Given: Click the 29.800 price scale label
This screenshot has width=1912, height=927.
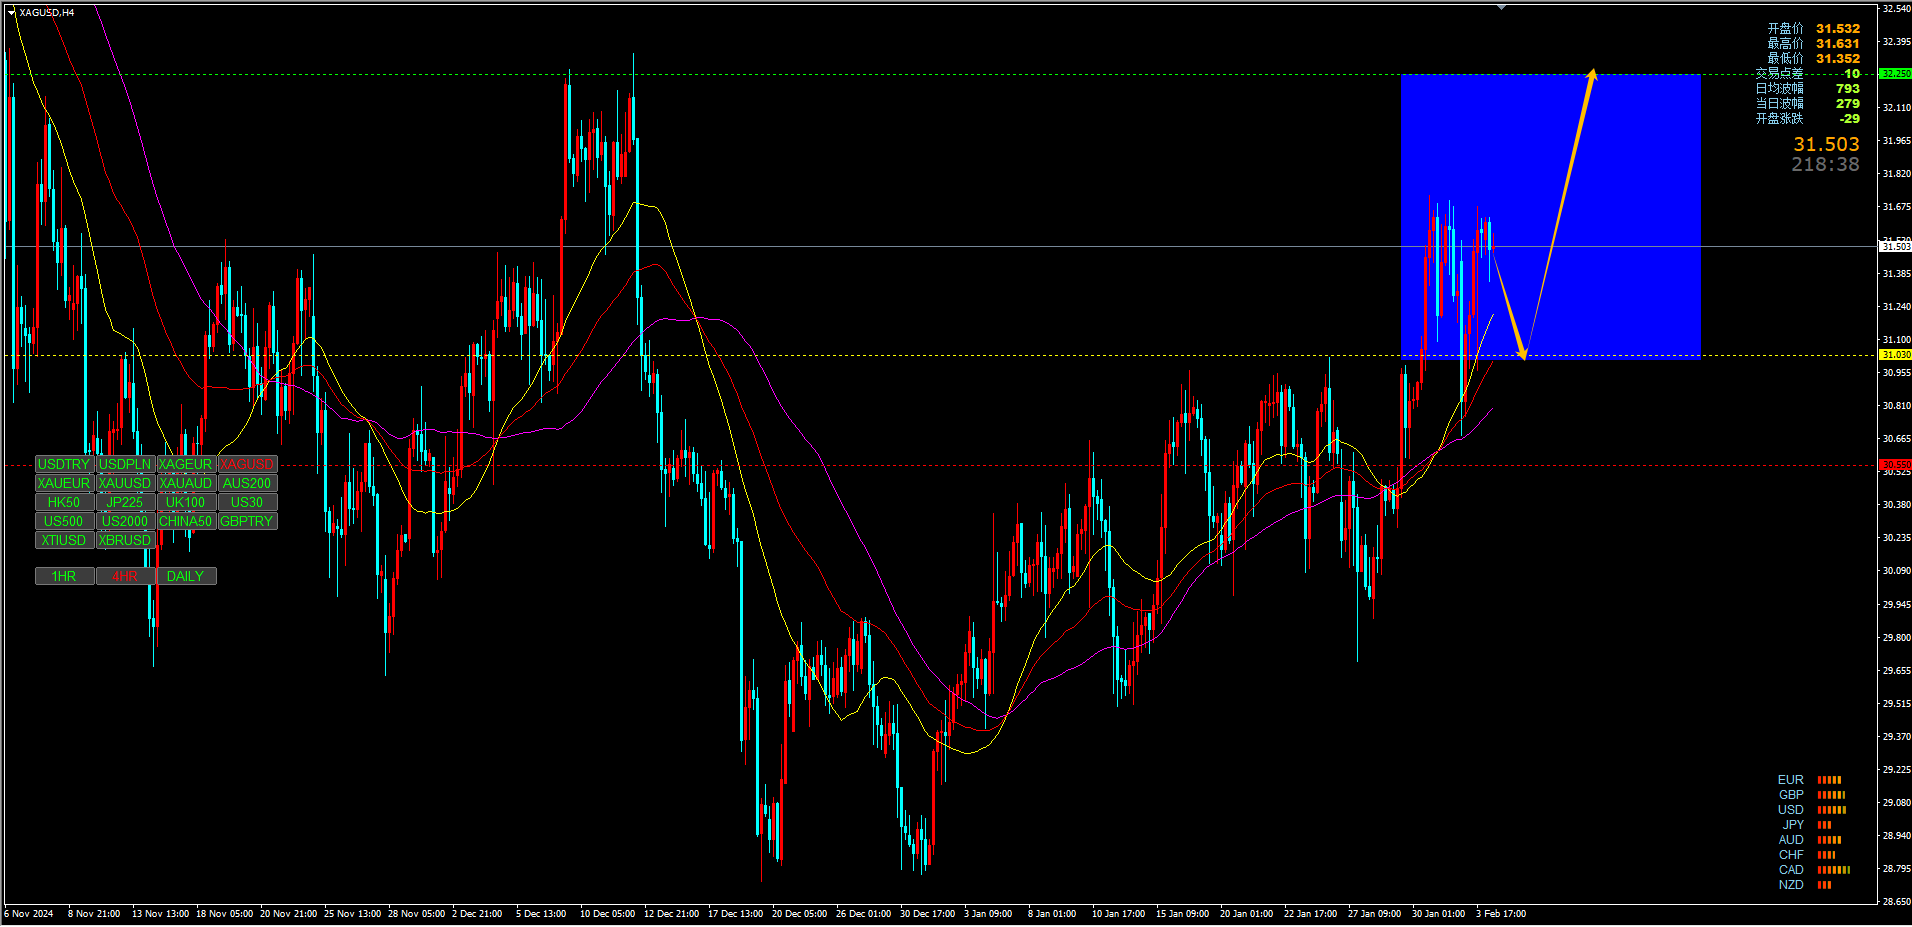Looking at the screenshot, I should point(1896,637).
